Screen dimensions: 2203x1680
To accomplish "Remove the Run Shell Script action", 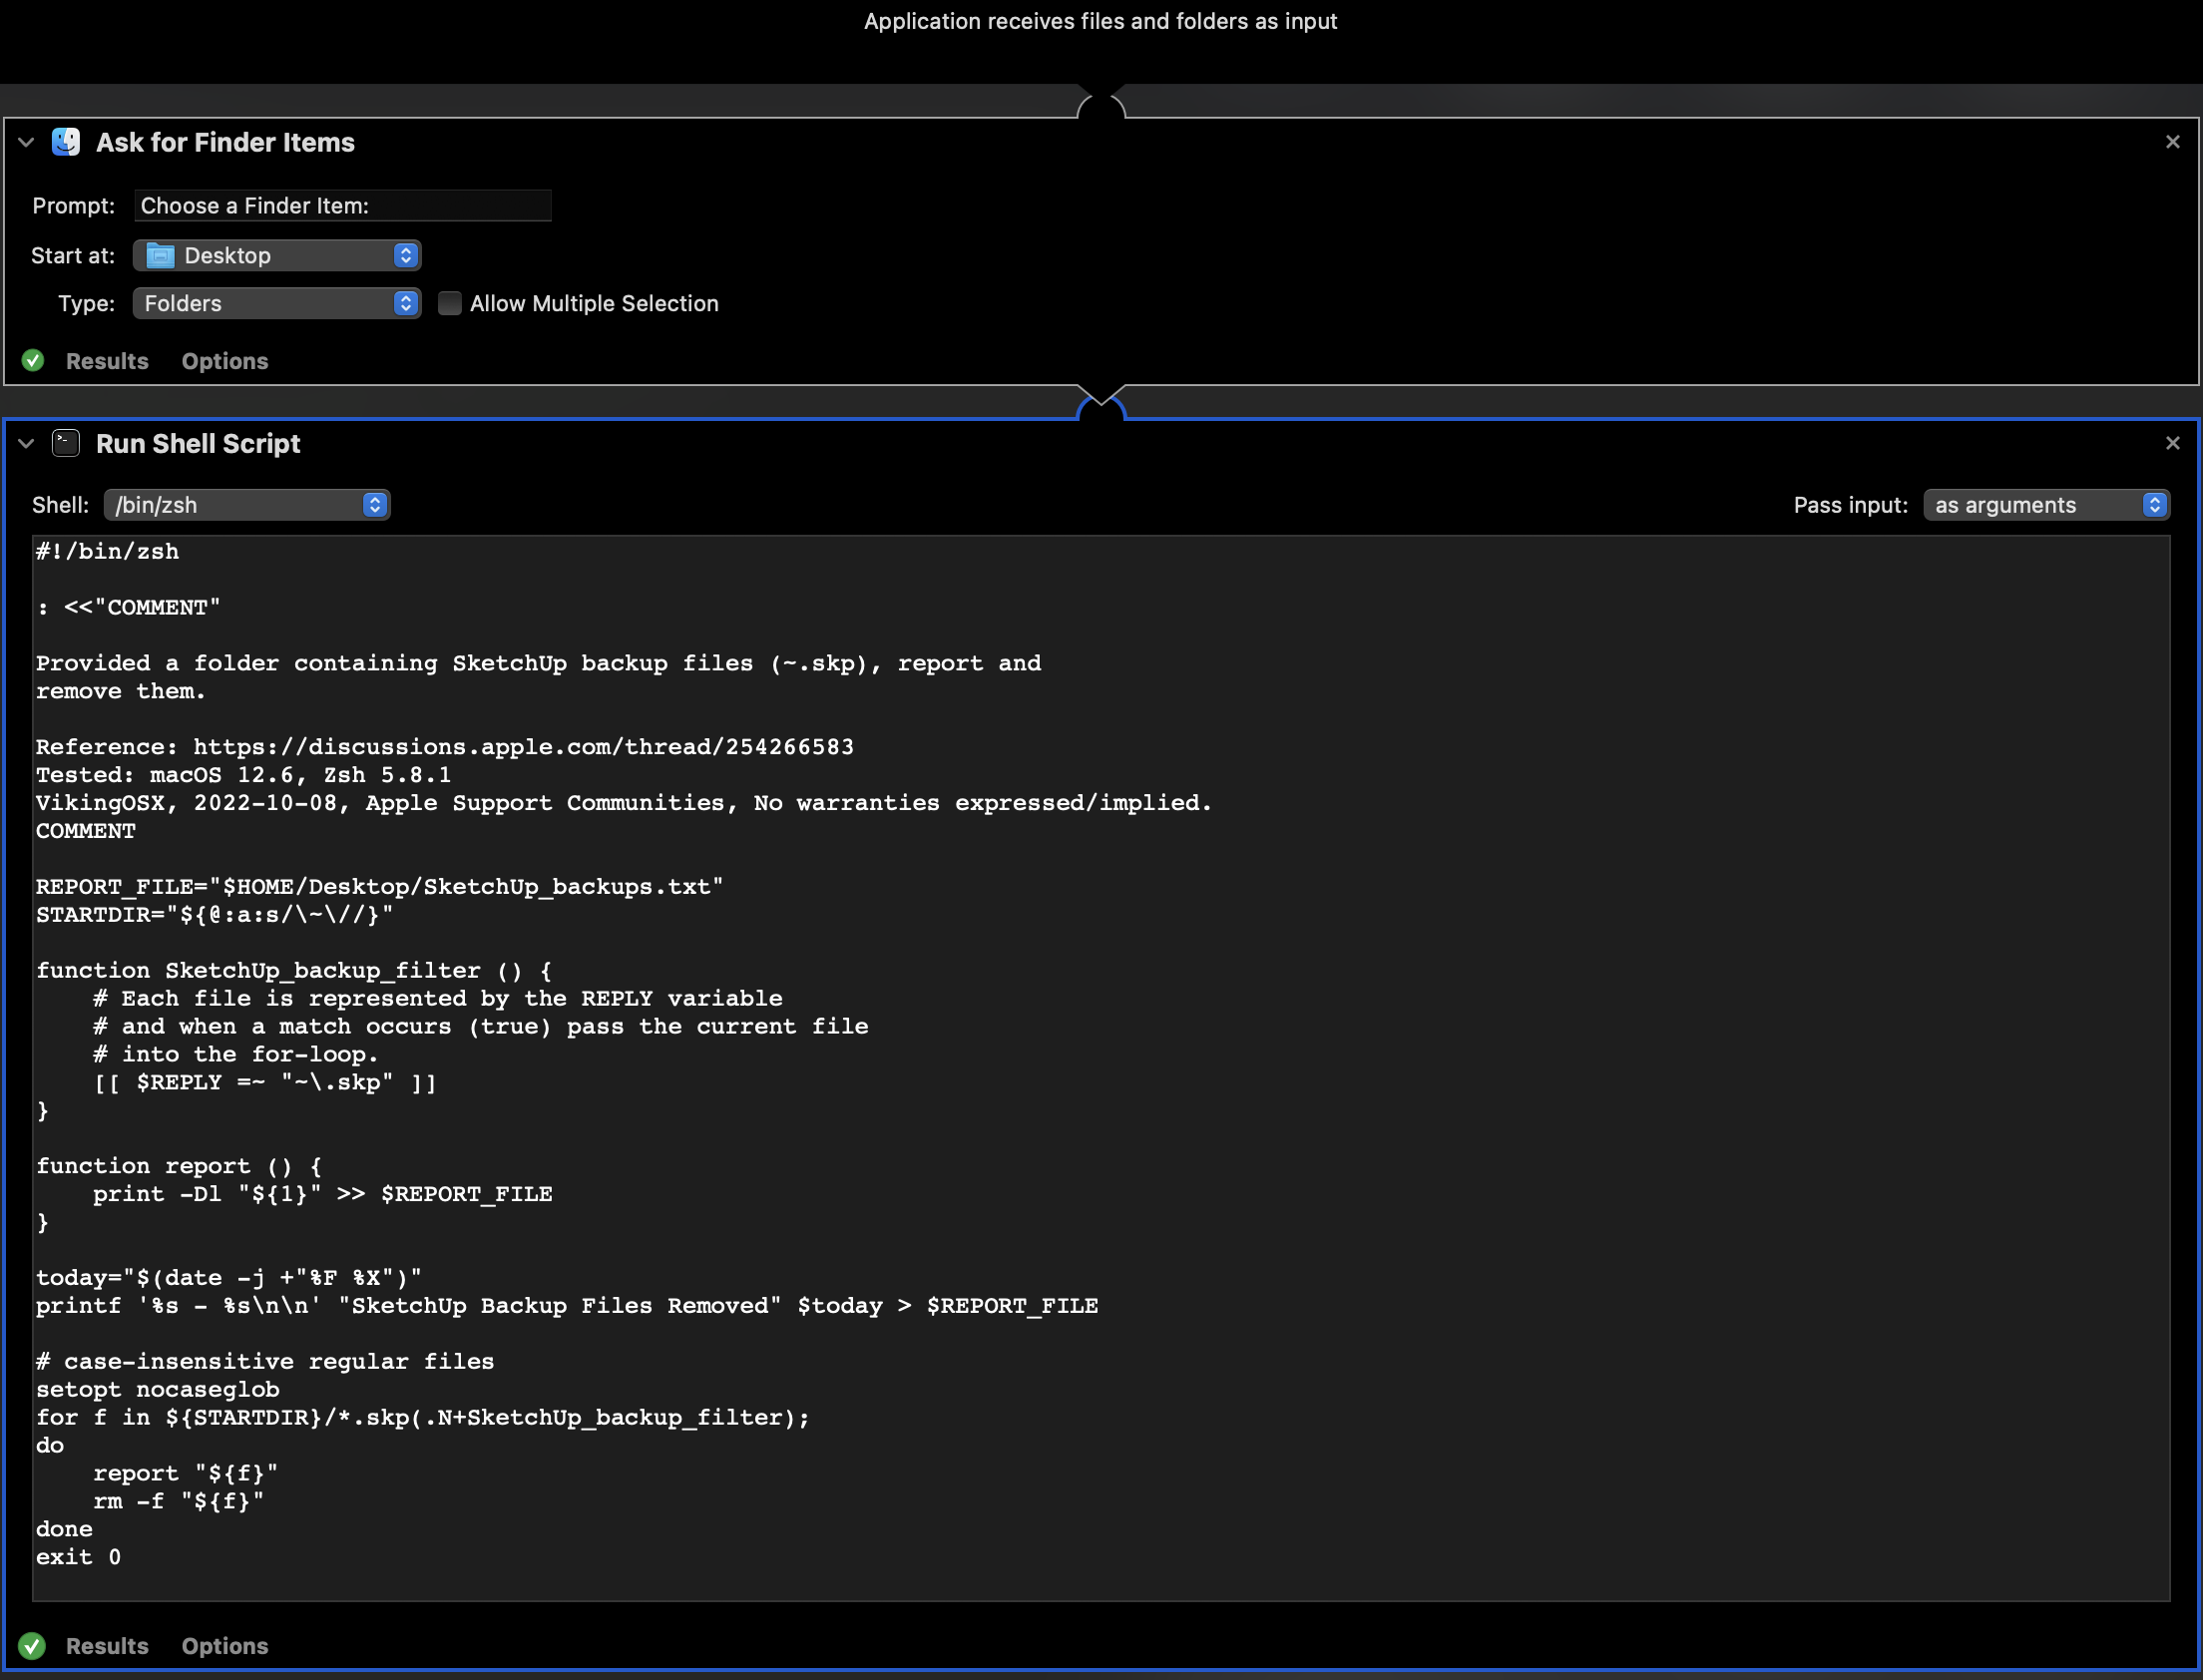I will click(2172, 443).
